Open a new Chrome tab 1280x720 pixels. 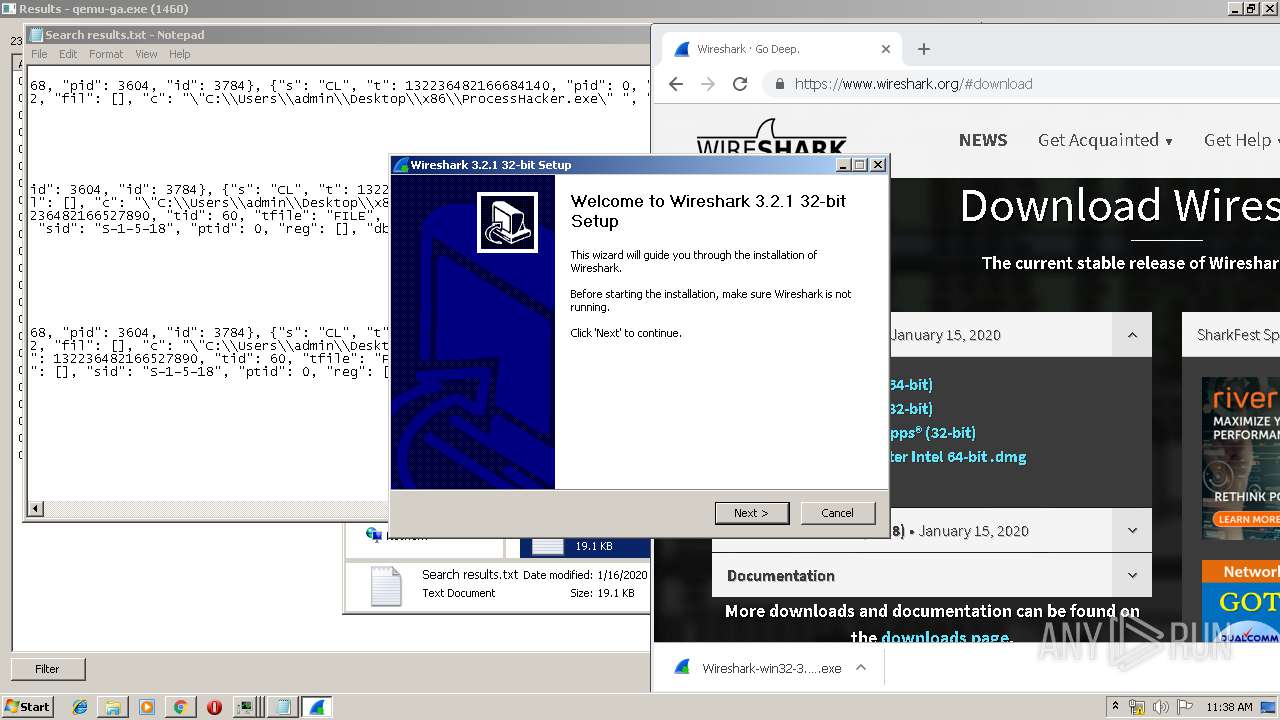click(923, 49)
